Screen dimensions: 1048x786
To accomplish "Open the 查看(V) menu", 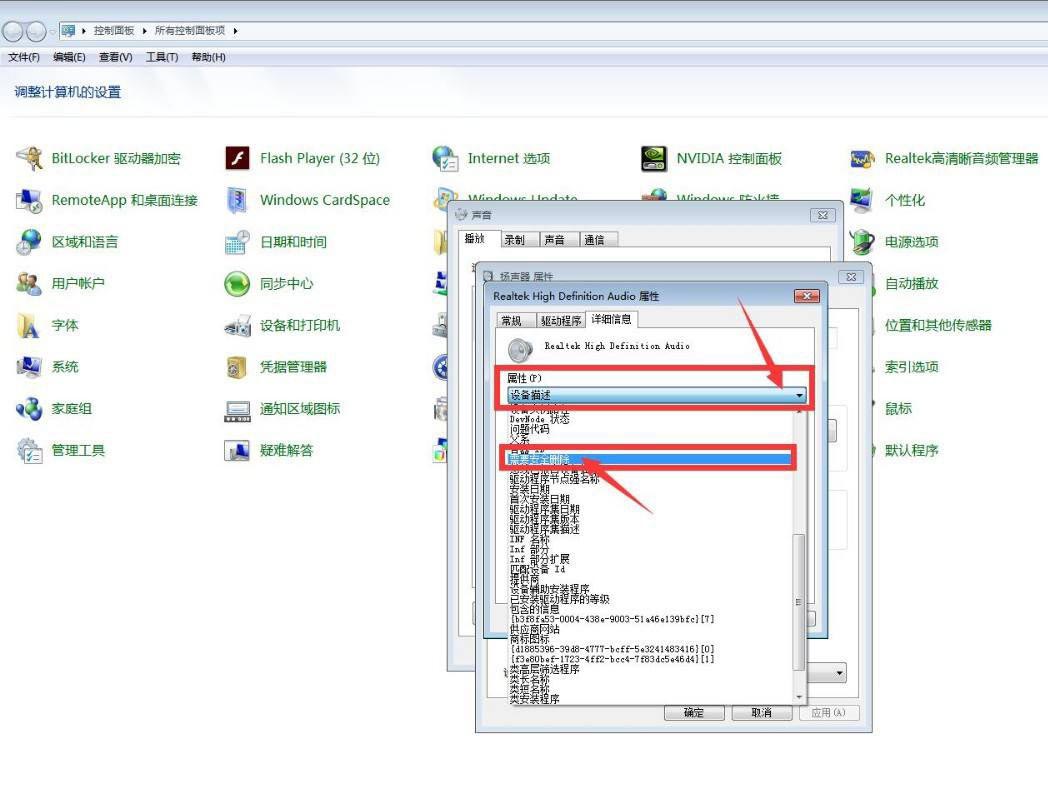I will 116,57.
